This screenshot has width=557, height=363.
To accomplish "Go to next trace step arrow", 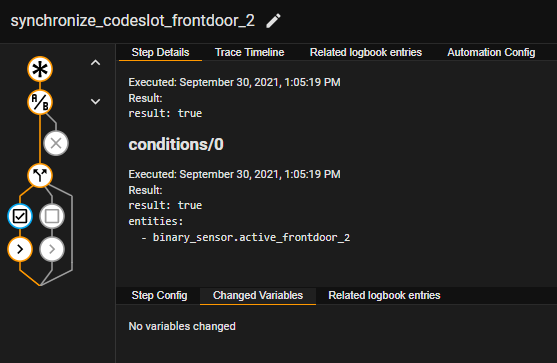I will pyautogui.click(x=95, y=102).
